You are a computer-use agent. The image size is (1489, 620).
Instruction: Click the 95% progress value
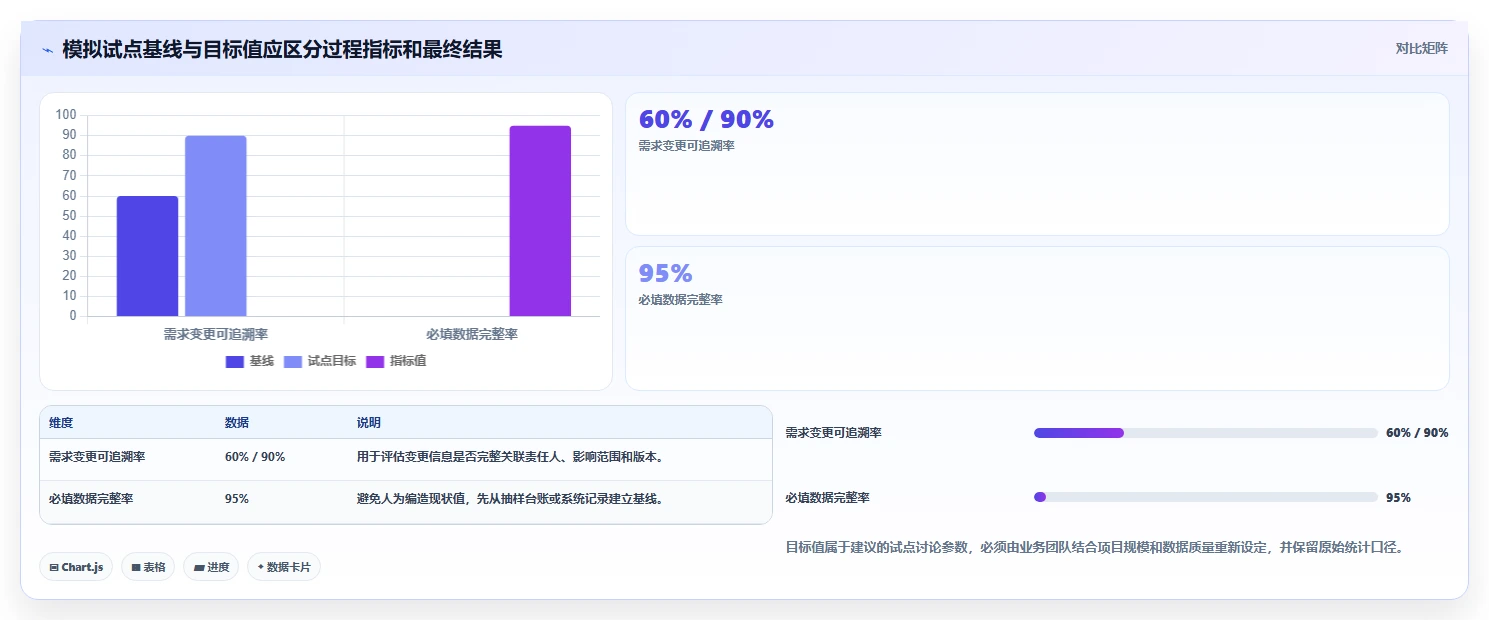click(x=1398, y=497)
